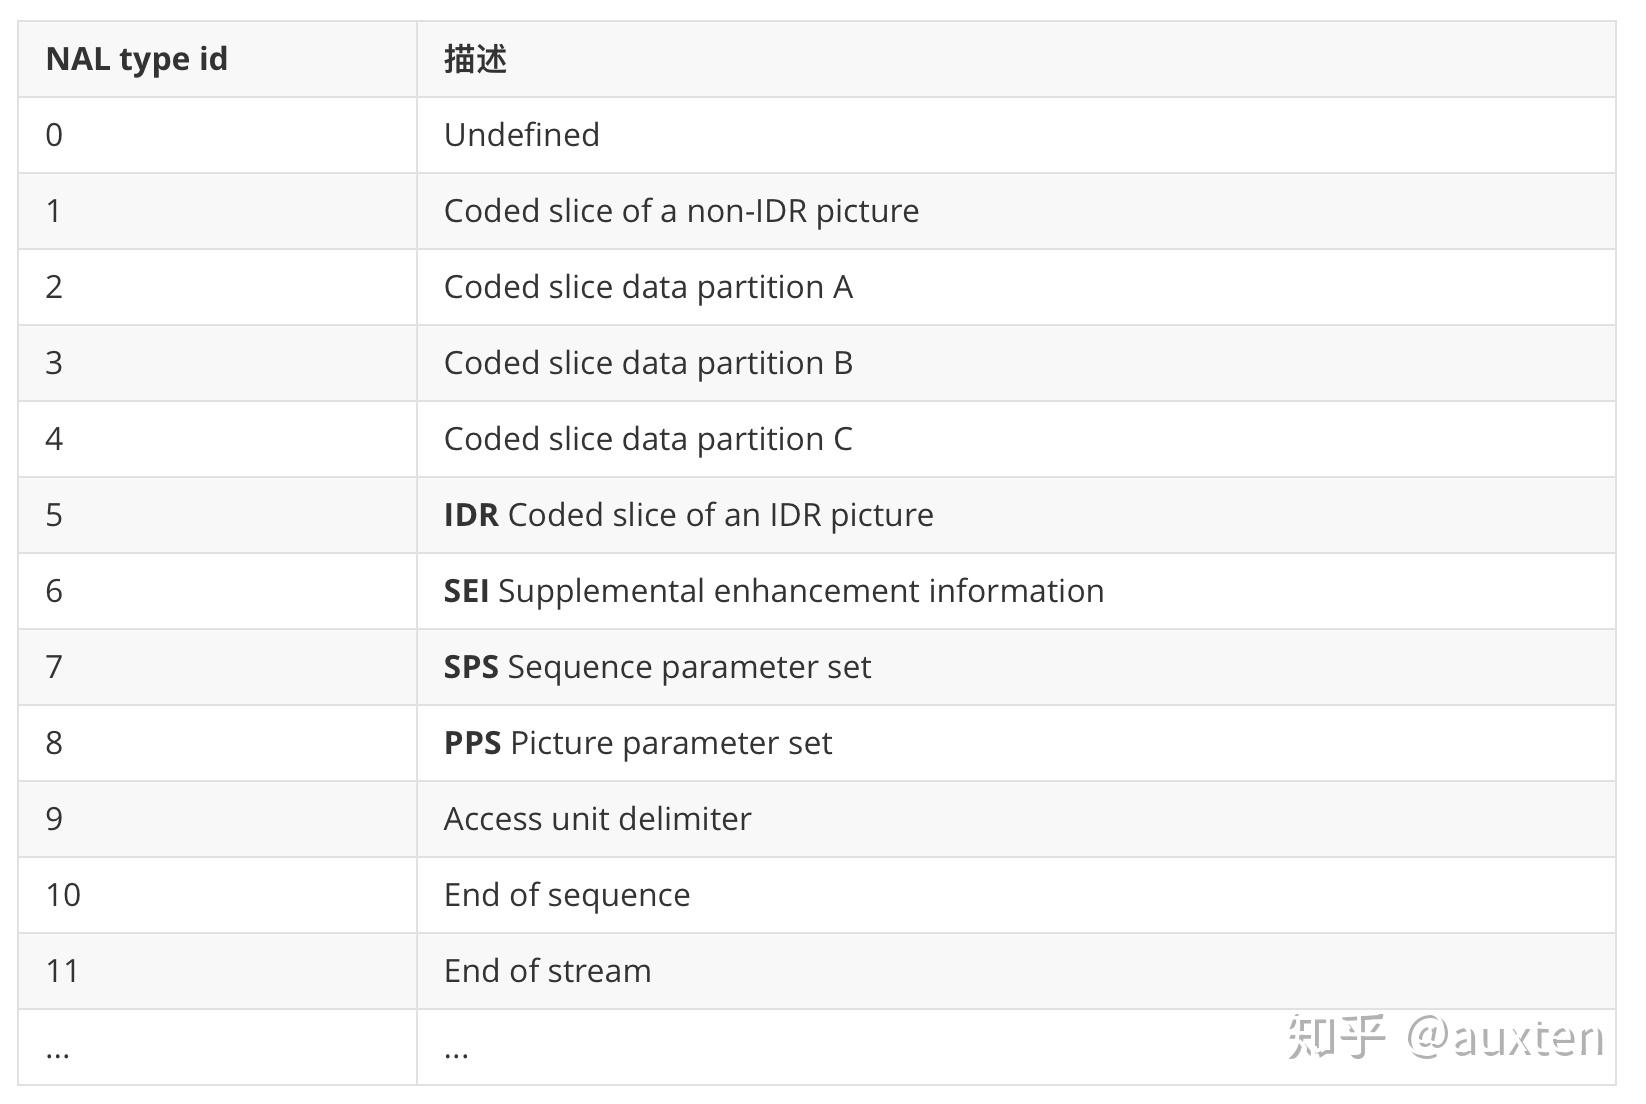Click "Coded slice data partition C" entry
The image size is (1646, 1104).
click(648, 439)
